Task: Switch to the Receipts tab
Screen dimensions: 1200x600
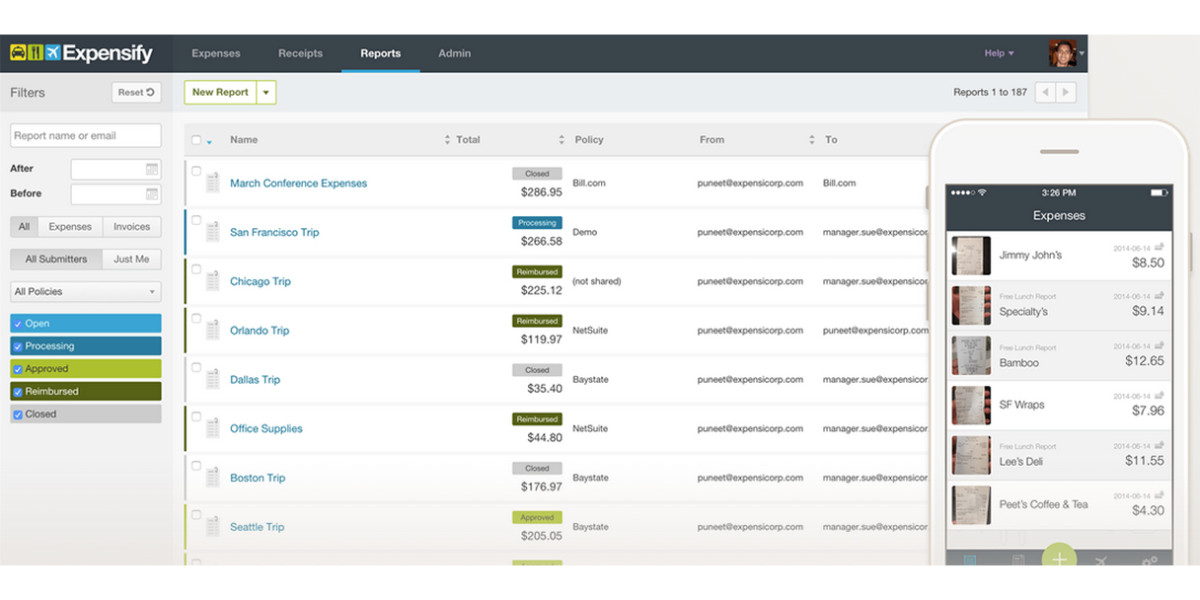Action: pos(300,53)
